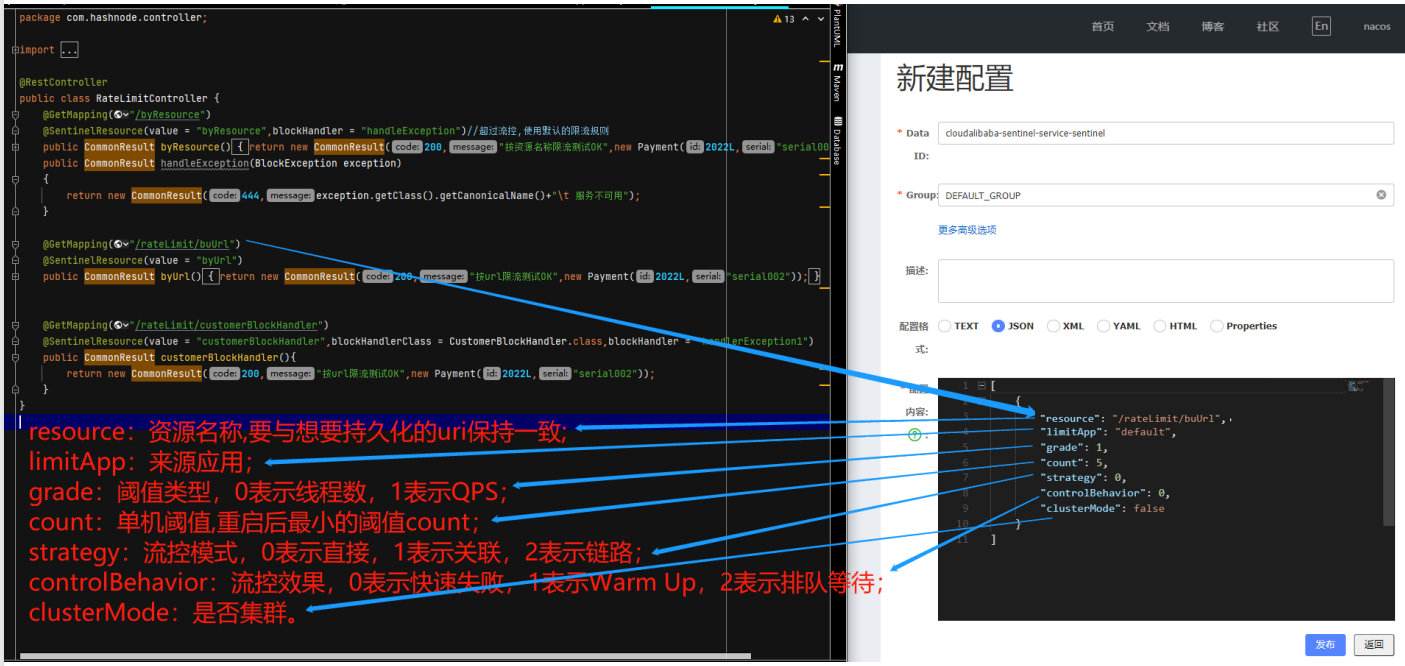1405x666 pixels.
Task: Click the RateLimitController class name
Action: click(x=150, y=98)
